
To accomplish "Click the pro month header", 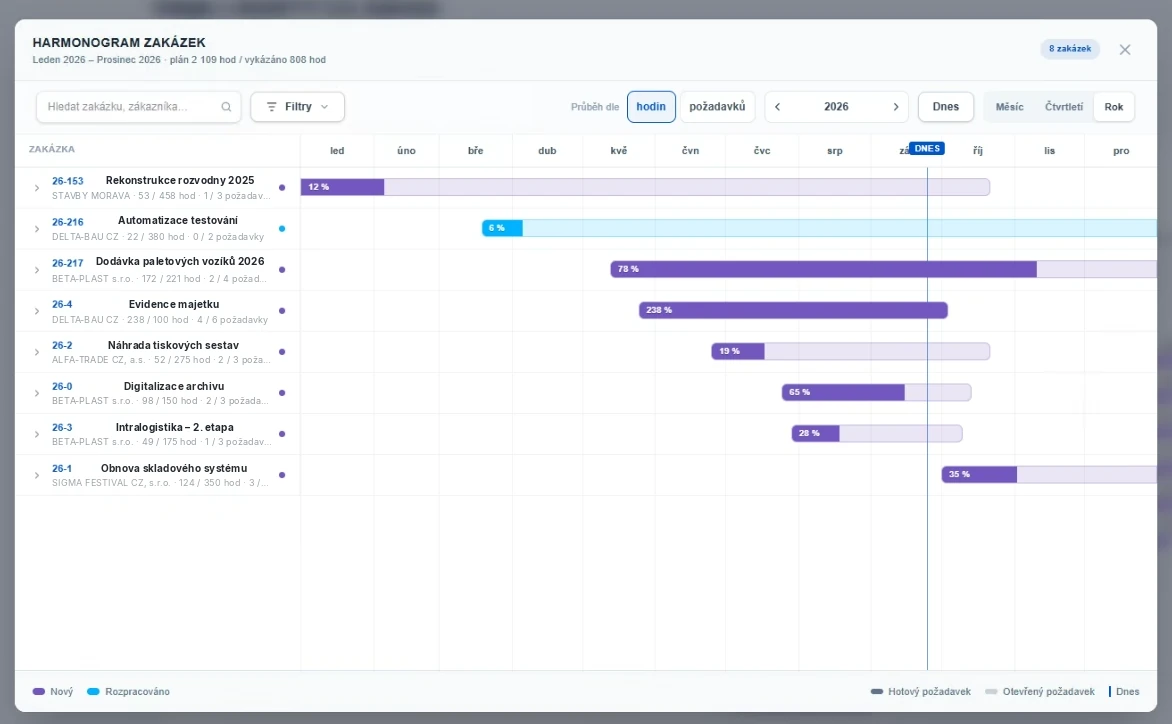I will (1121, 151).
